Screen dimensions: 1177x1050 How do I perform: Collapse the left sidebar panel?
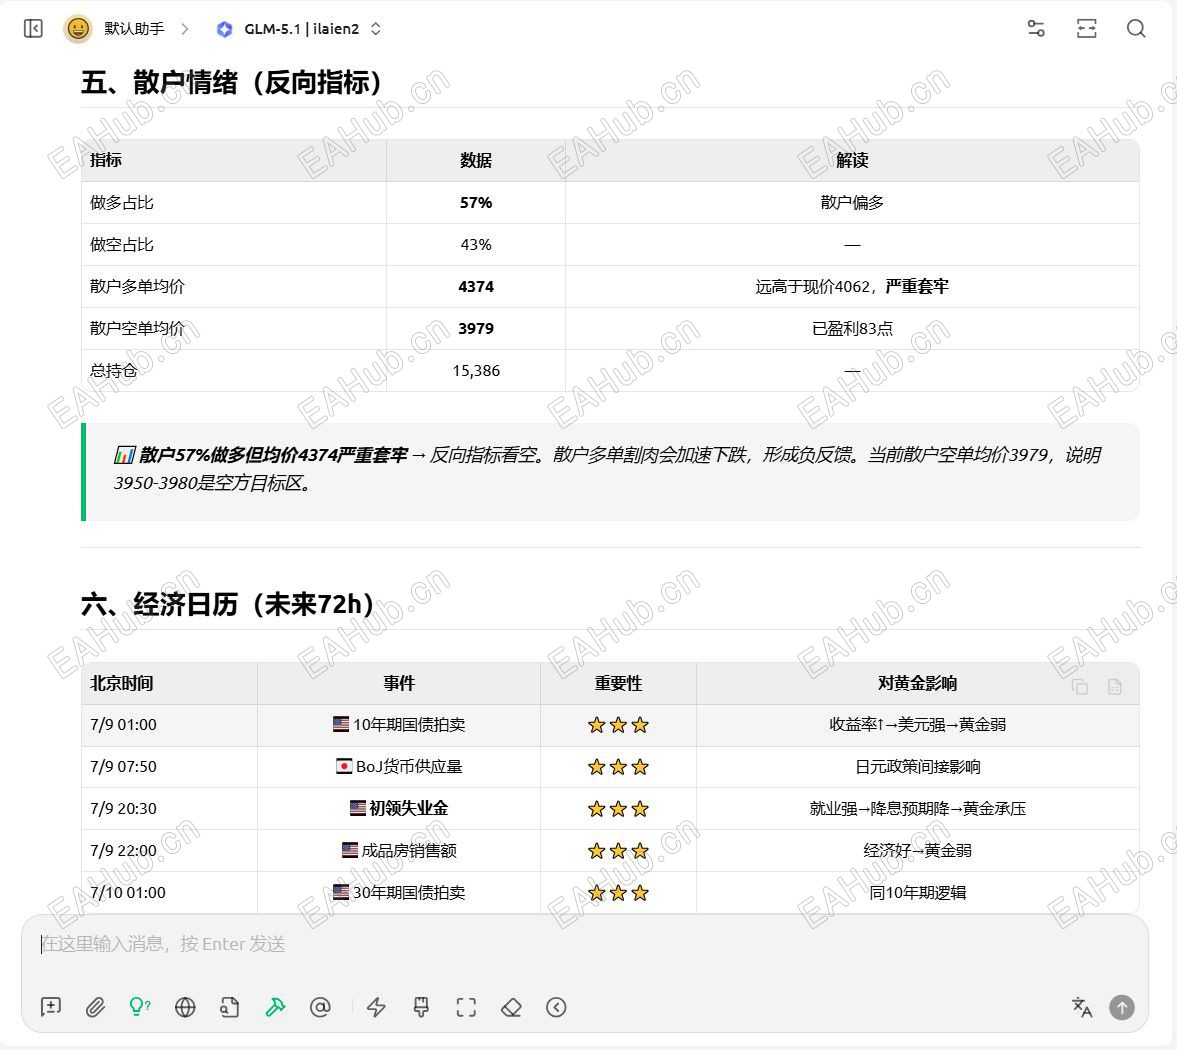click(33, 29)
